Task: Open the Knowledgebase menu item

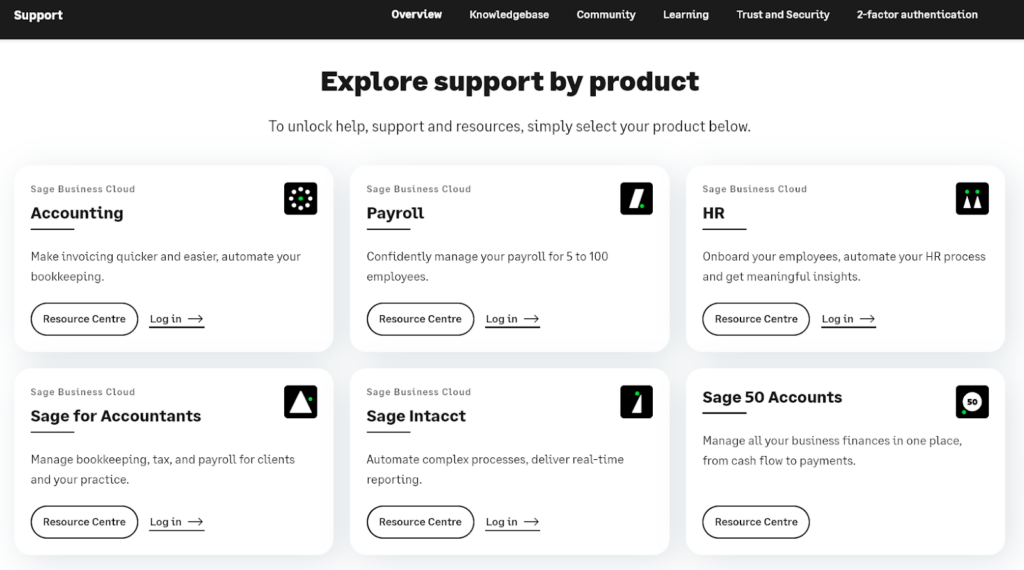Action: tap(509, 14)
